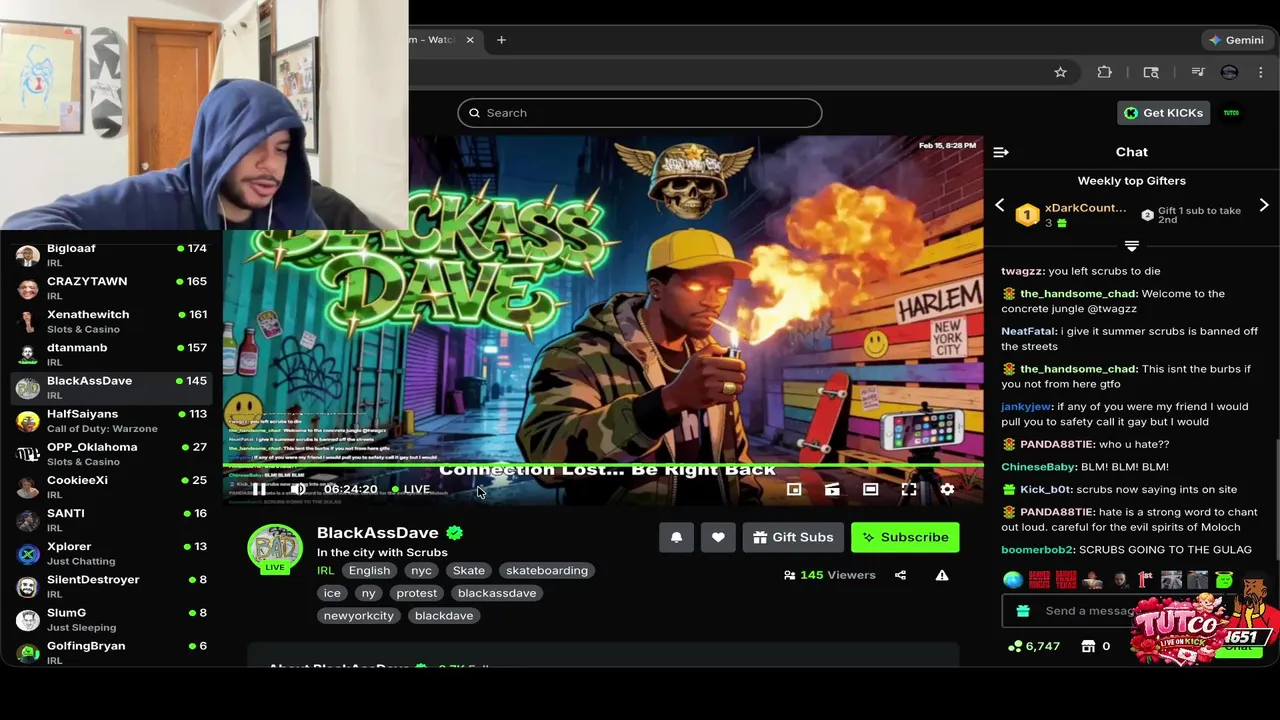Open Chrome extensions puzzle icon
1280x720 pixels.
(1104, 72)
